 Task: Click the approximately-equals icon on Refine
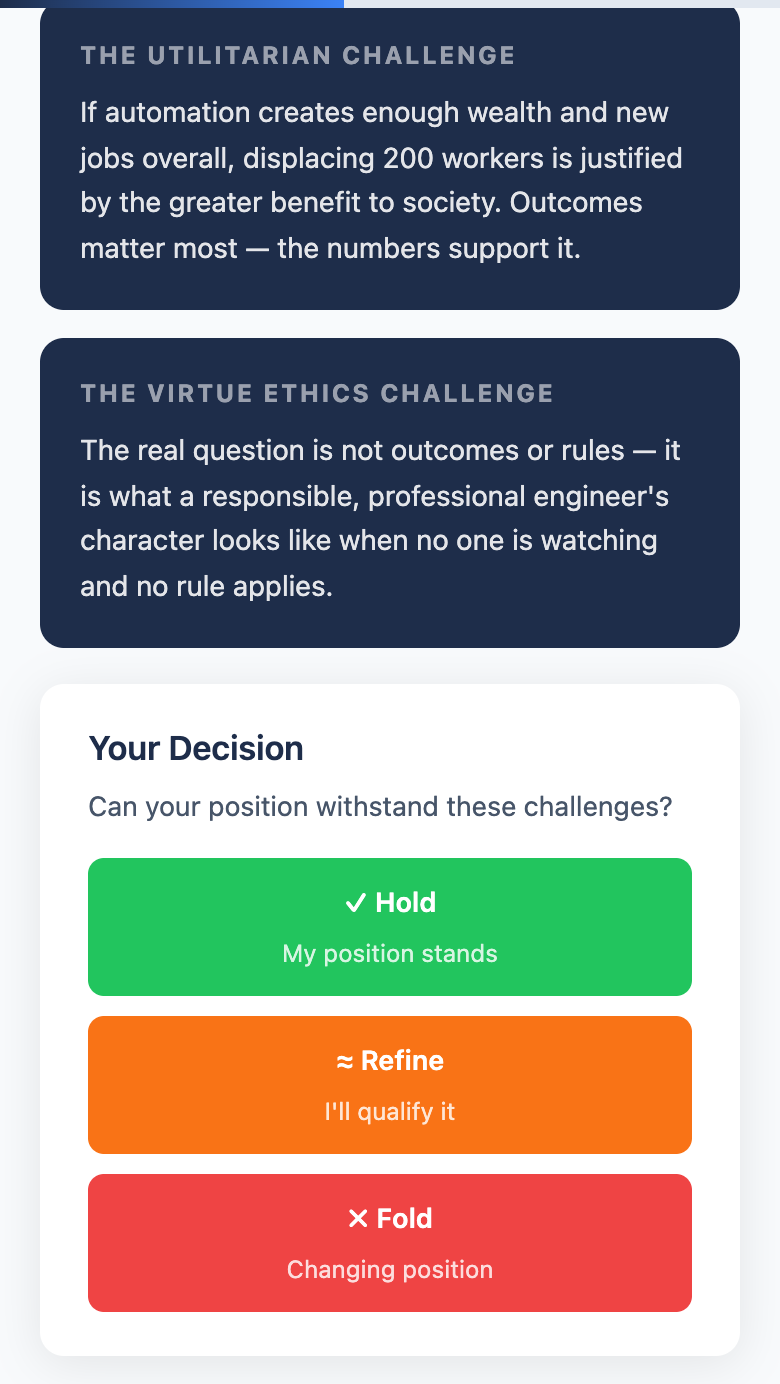tap(346, 1061)
